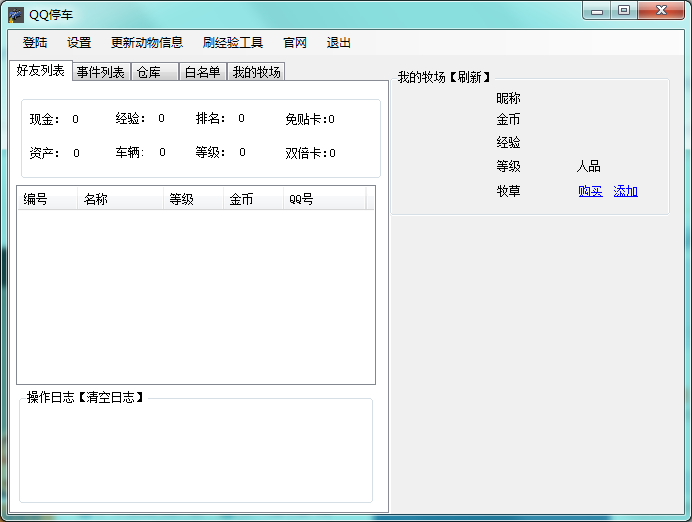Switch to the 好友列表 tab

(x=41, y=71)
